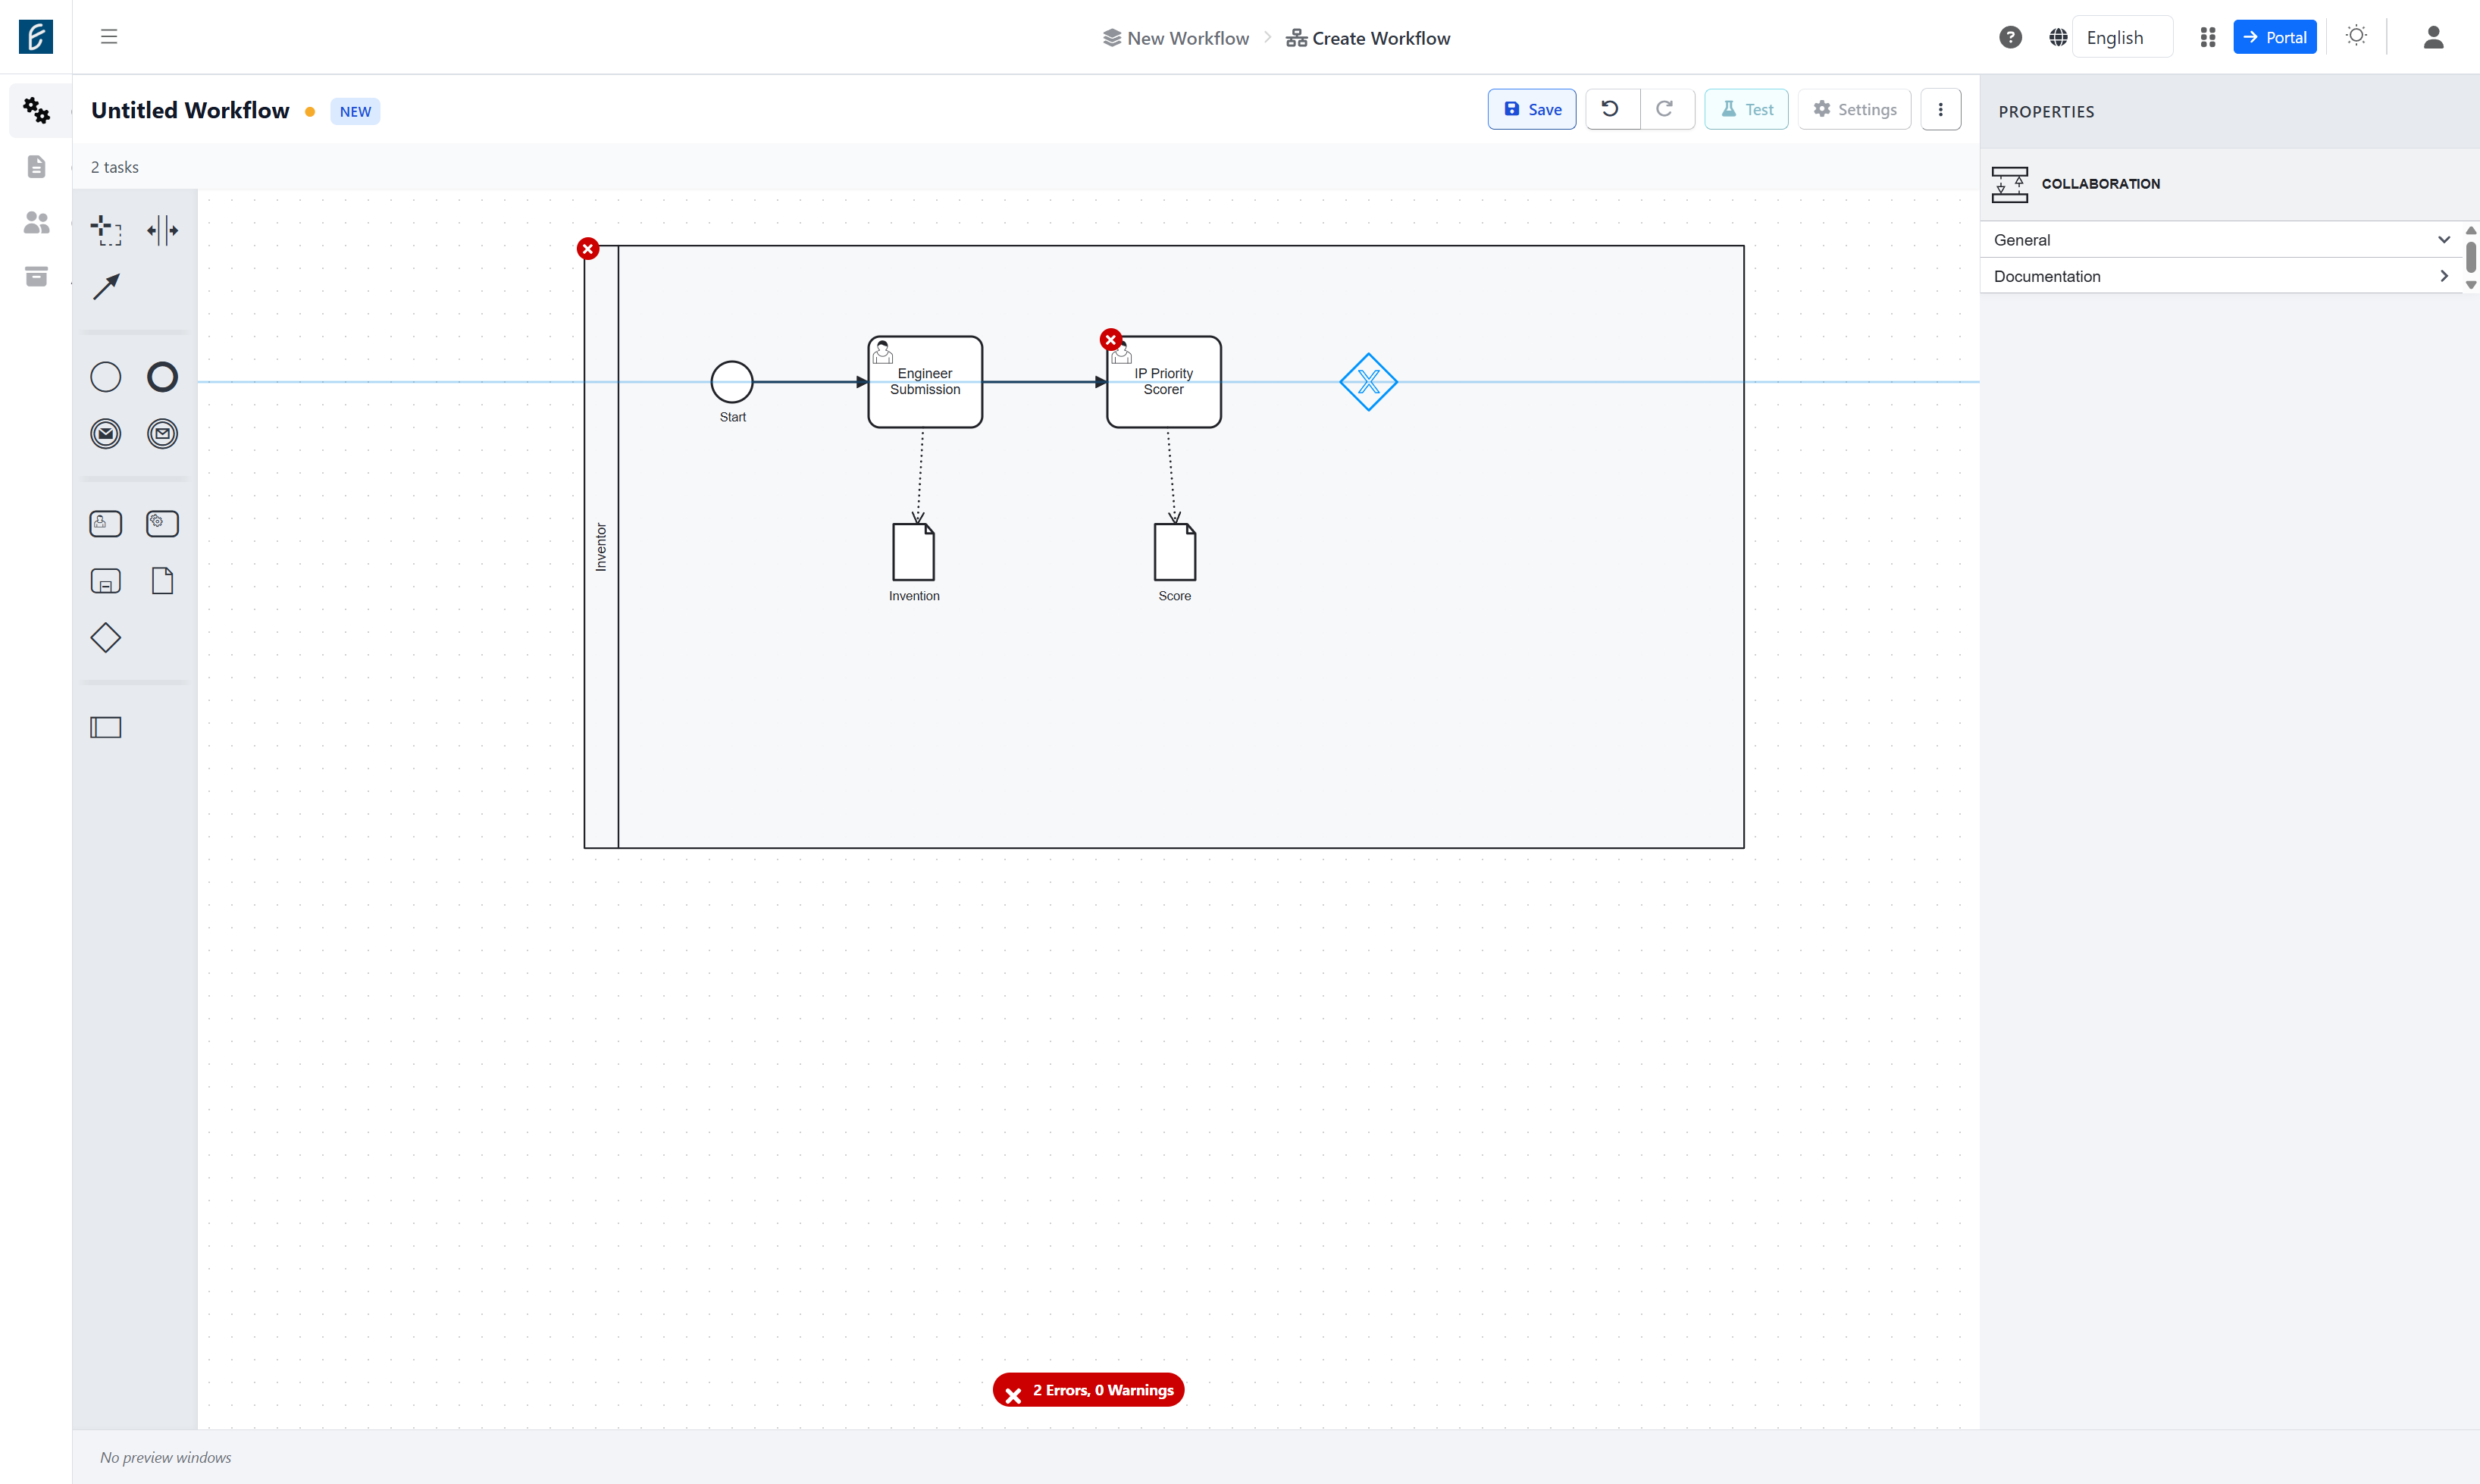2480x1484 pixels.
Task: Open the more options kebab menu
Action: 1941,109
